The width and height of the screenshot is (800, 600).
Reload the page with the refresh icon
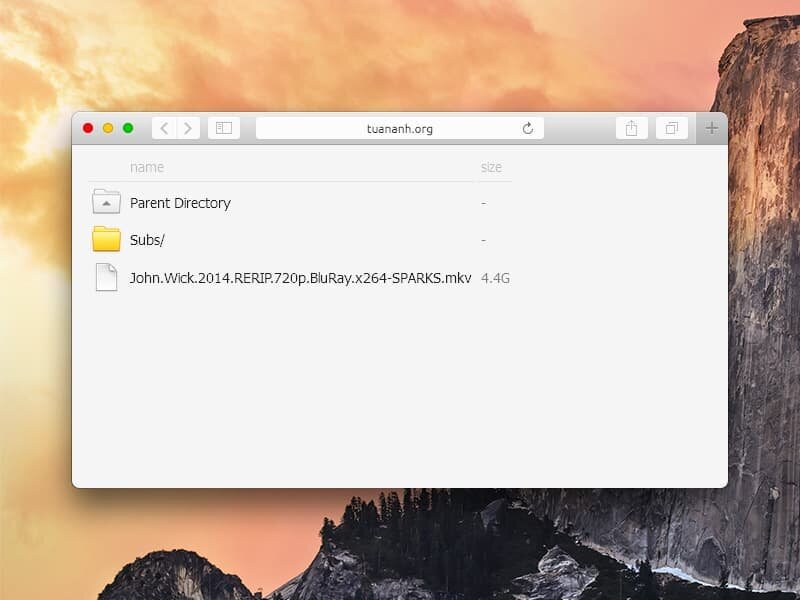528,128
